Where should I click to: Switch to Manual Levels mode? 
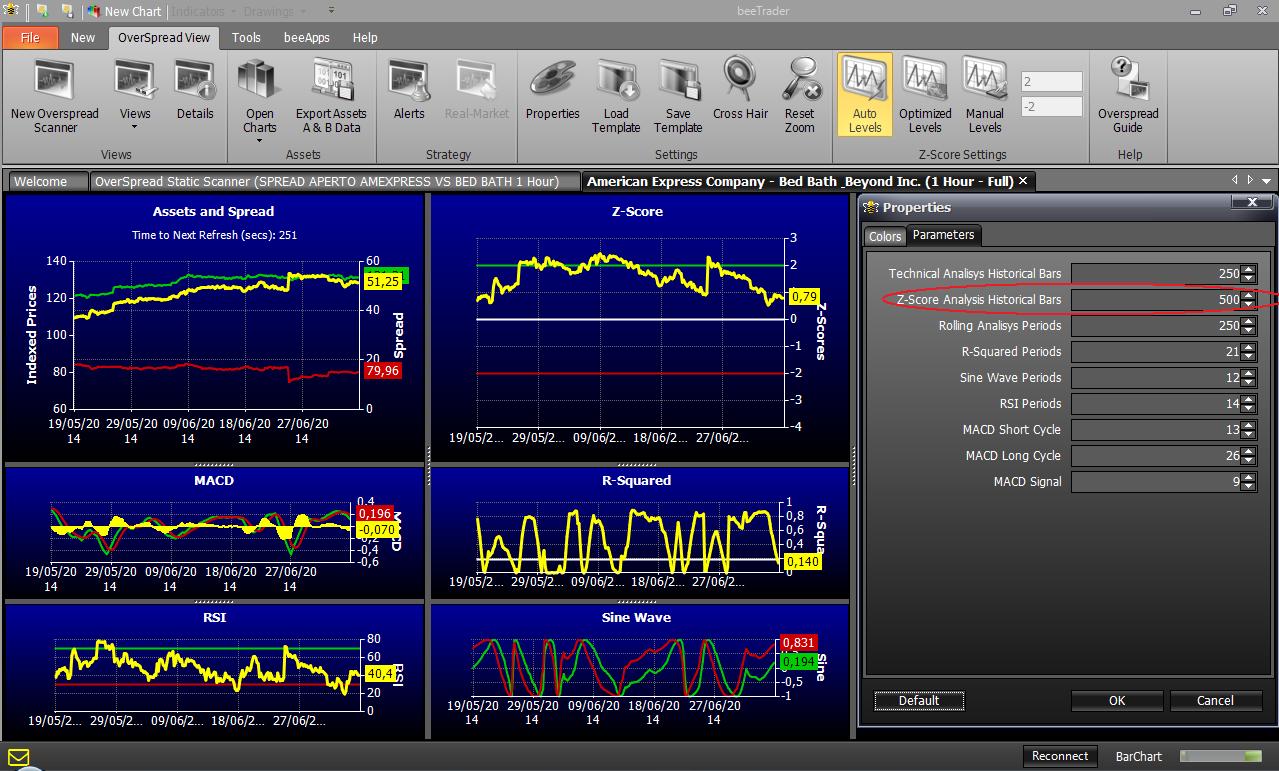point(985,96)
